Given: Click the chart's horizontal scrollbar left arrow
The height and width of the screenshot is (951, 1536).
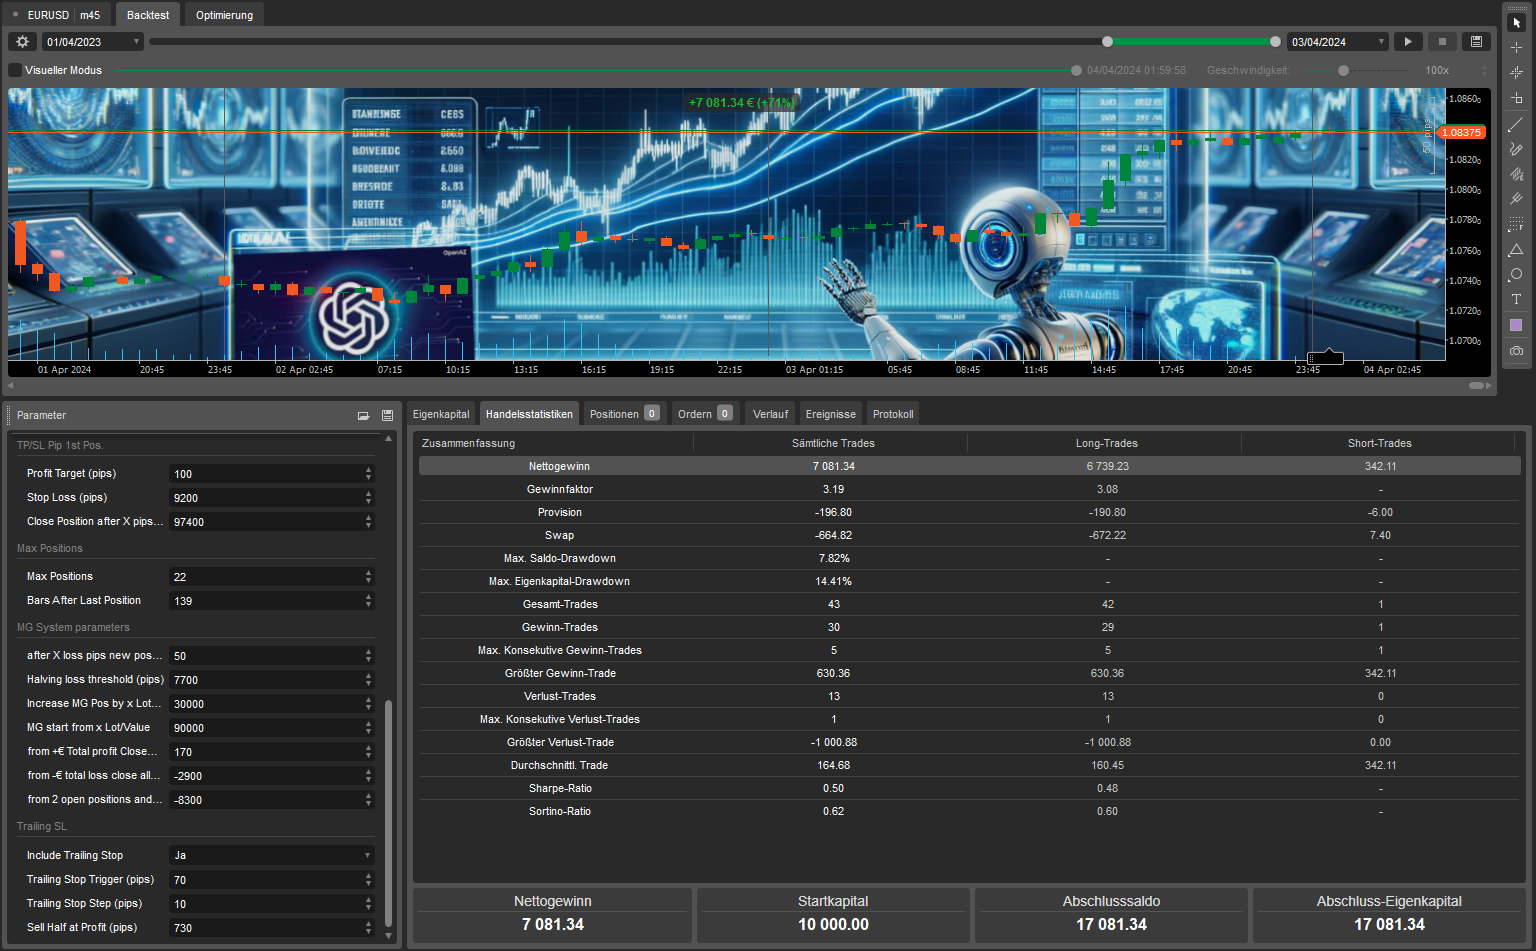Looking at the screenshot, I should (x=11, y=385).
